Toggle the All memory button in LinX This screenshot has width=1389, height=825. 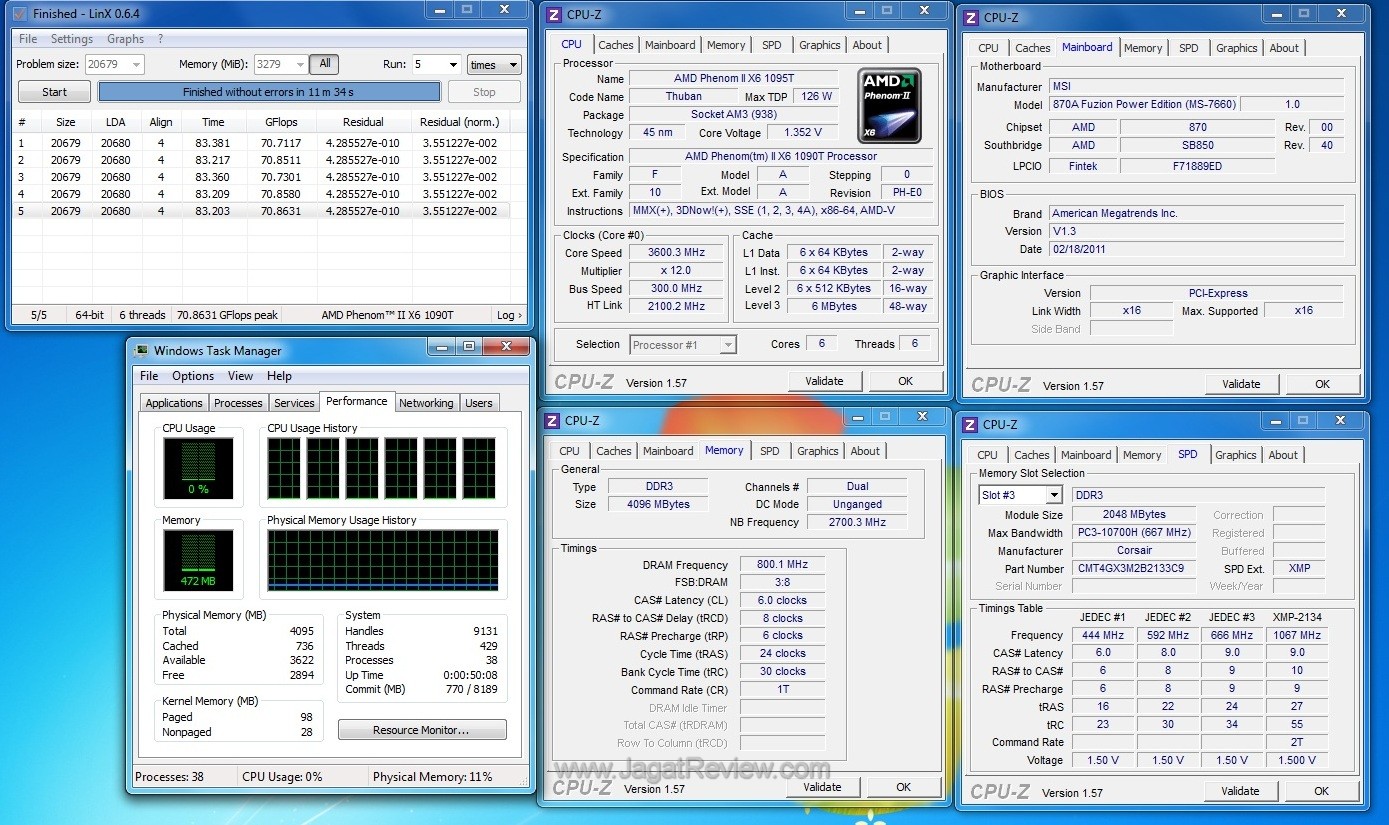(x=324, y=64)
